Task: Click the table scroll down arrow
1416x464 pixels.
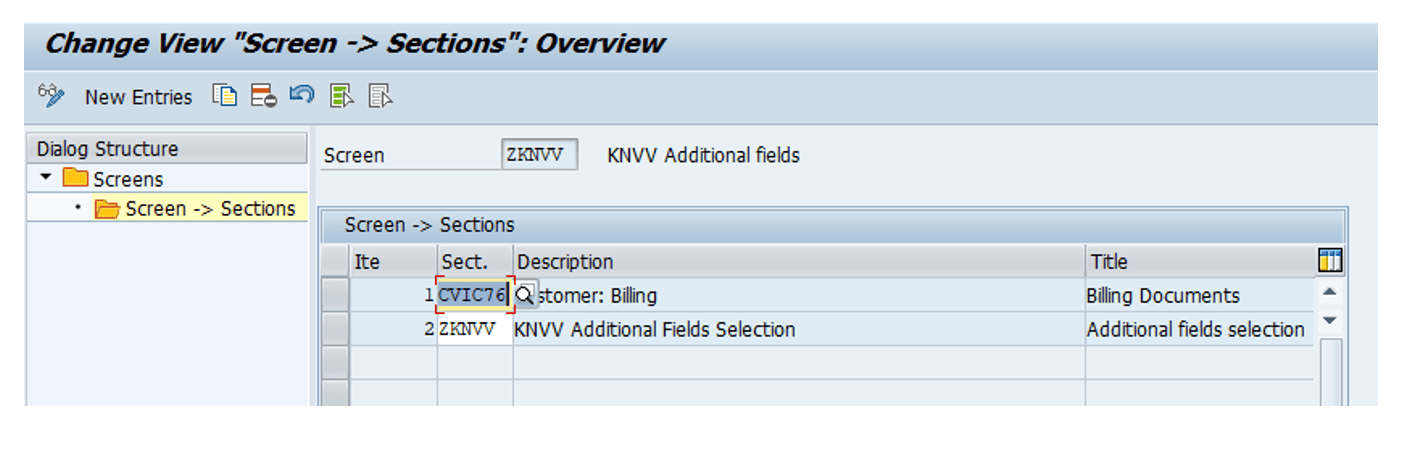Action: coord(1329,321)
